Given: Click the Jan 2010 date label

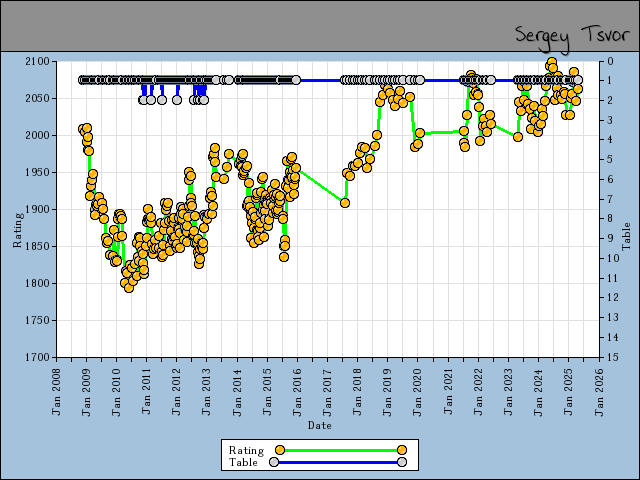Looking at the screenshot, I should [117, 392].
